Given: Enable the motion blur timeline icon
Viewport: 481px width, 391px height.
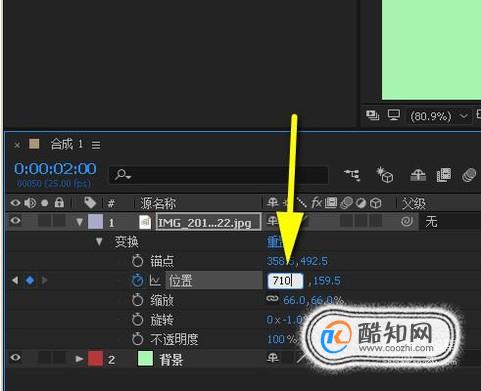Looking at the screenshot, I should click(469, 175).
